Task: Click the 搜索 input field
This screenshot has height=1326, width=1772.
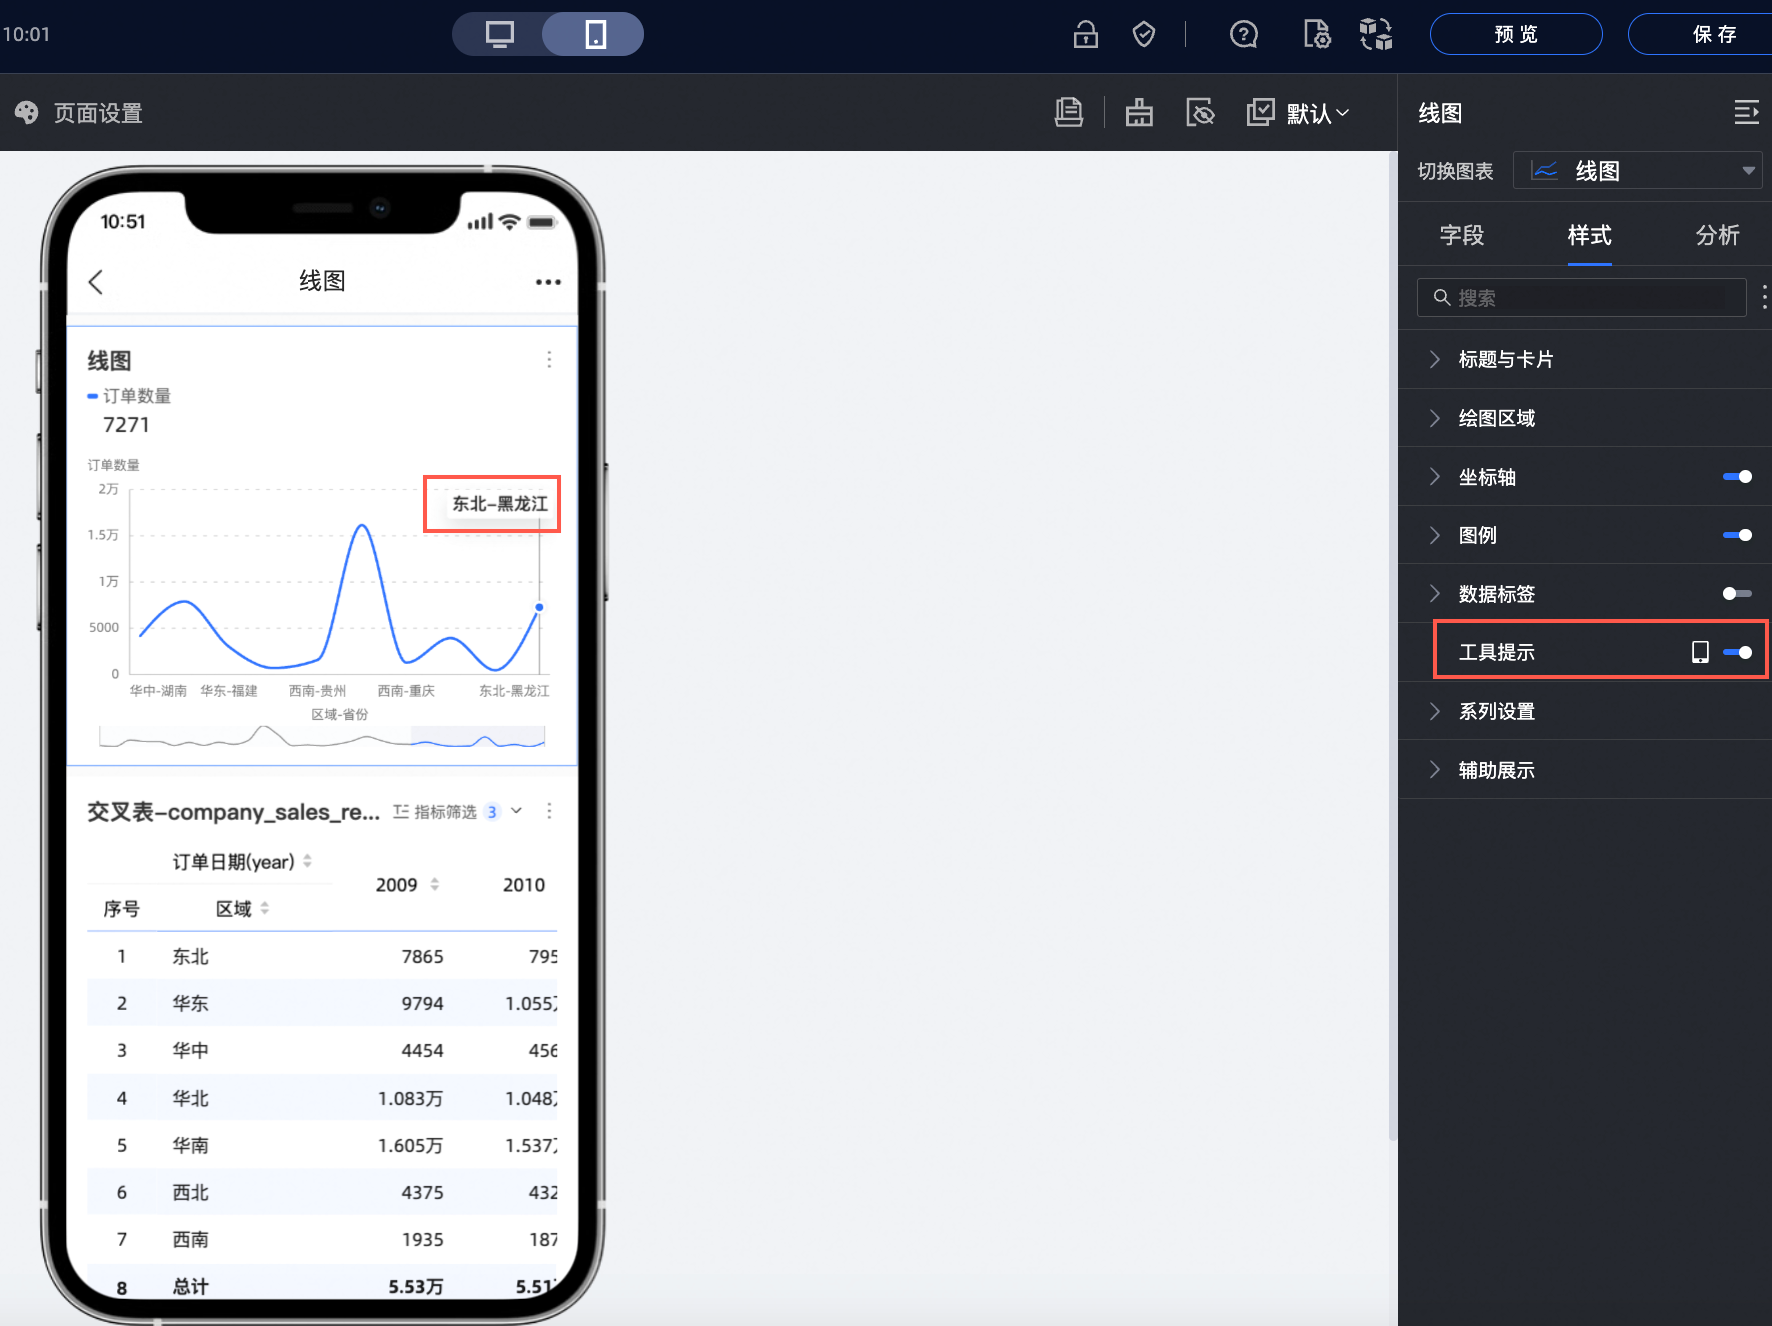Action: click(x=1581, y=297)
